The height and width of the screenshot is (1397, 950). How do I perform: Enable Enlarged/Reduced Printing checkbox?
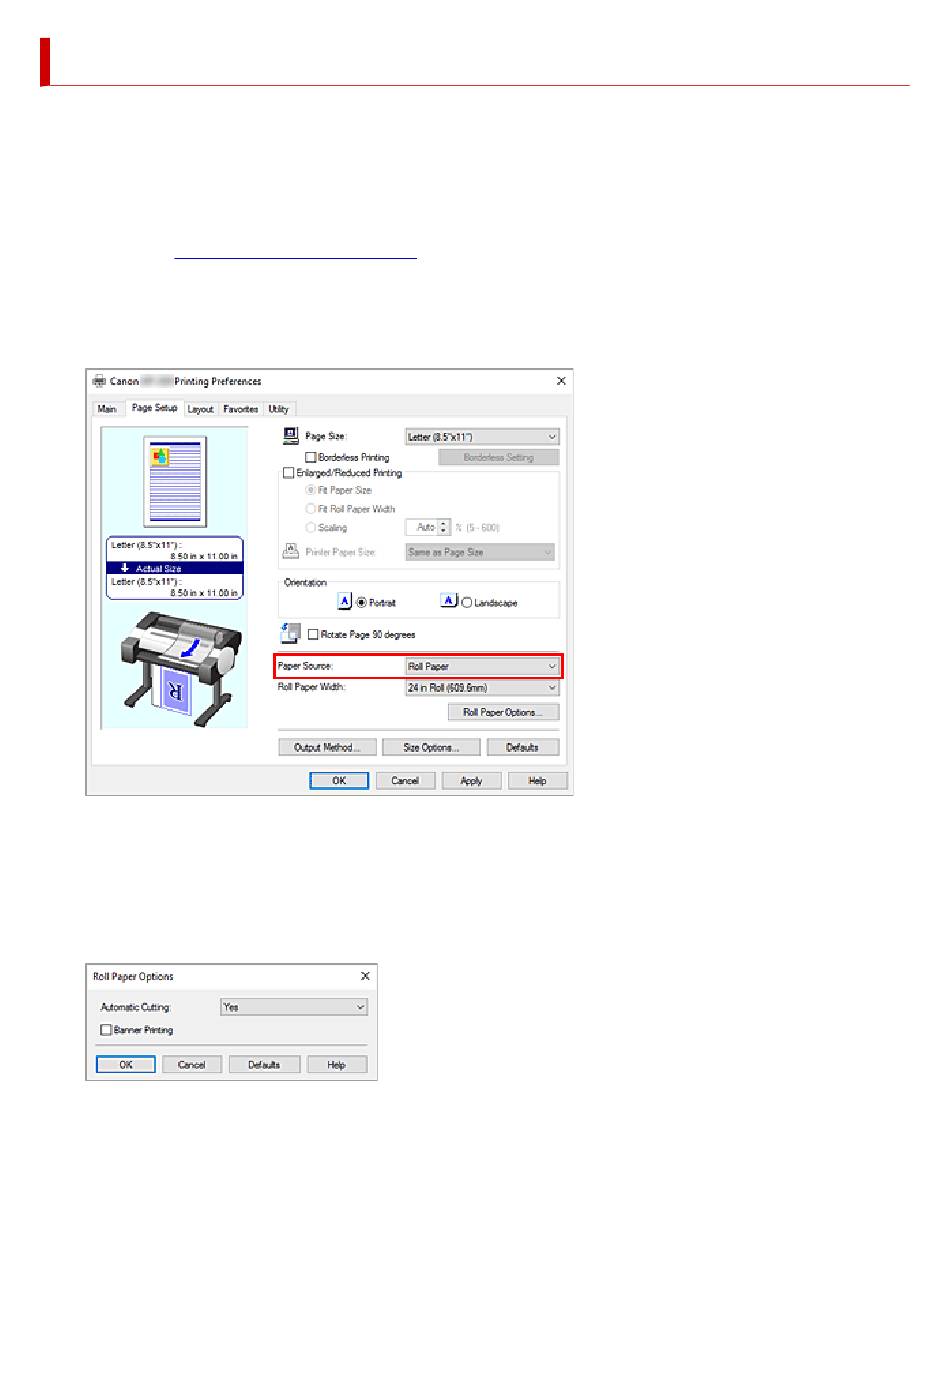[289, 473]
